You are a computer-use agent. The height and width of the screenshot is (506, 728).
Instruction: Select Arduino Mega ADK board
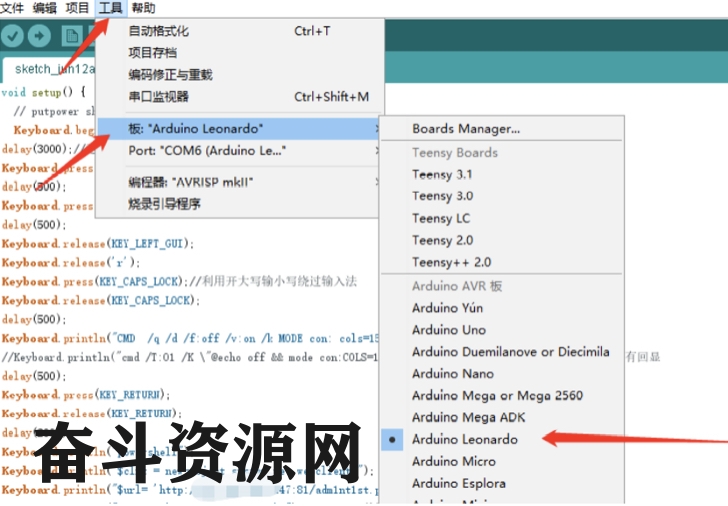(501, 417)
